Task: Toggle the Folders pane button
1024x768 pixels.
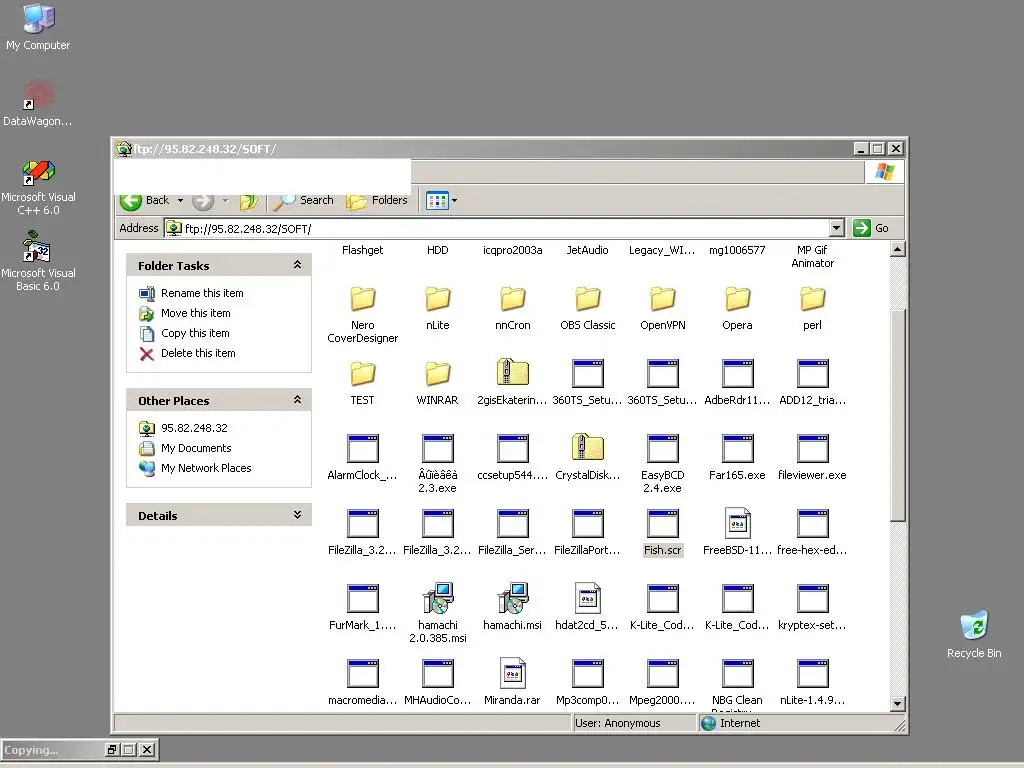Action: pos(377,200)
